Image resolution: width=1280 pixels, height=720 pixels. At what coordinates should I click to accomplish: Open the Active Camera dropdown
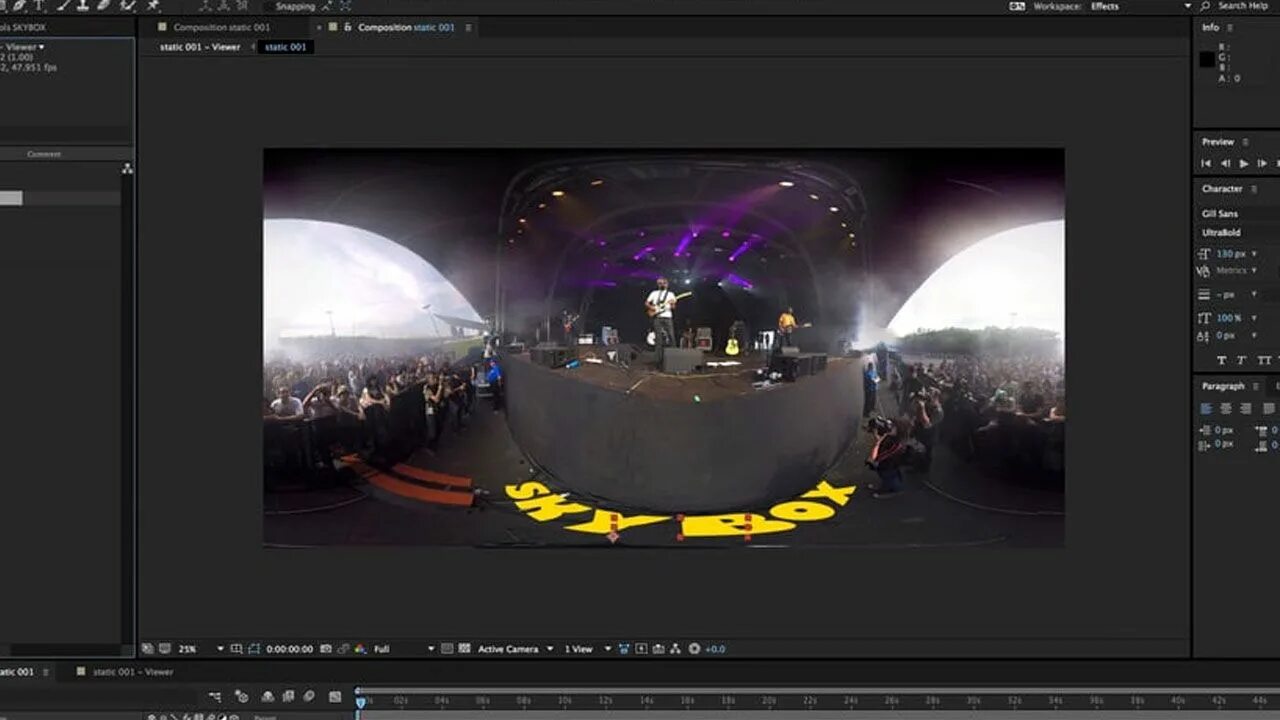(x=515, y=649)
